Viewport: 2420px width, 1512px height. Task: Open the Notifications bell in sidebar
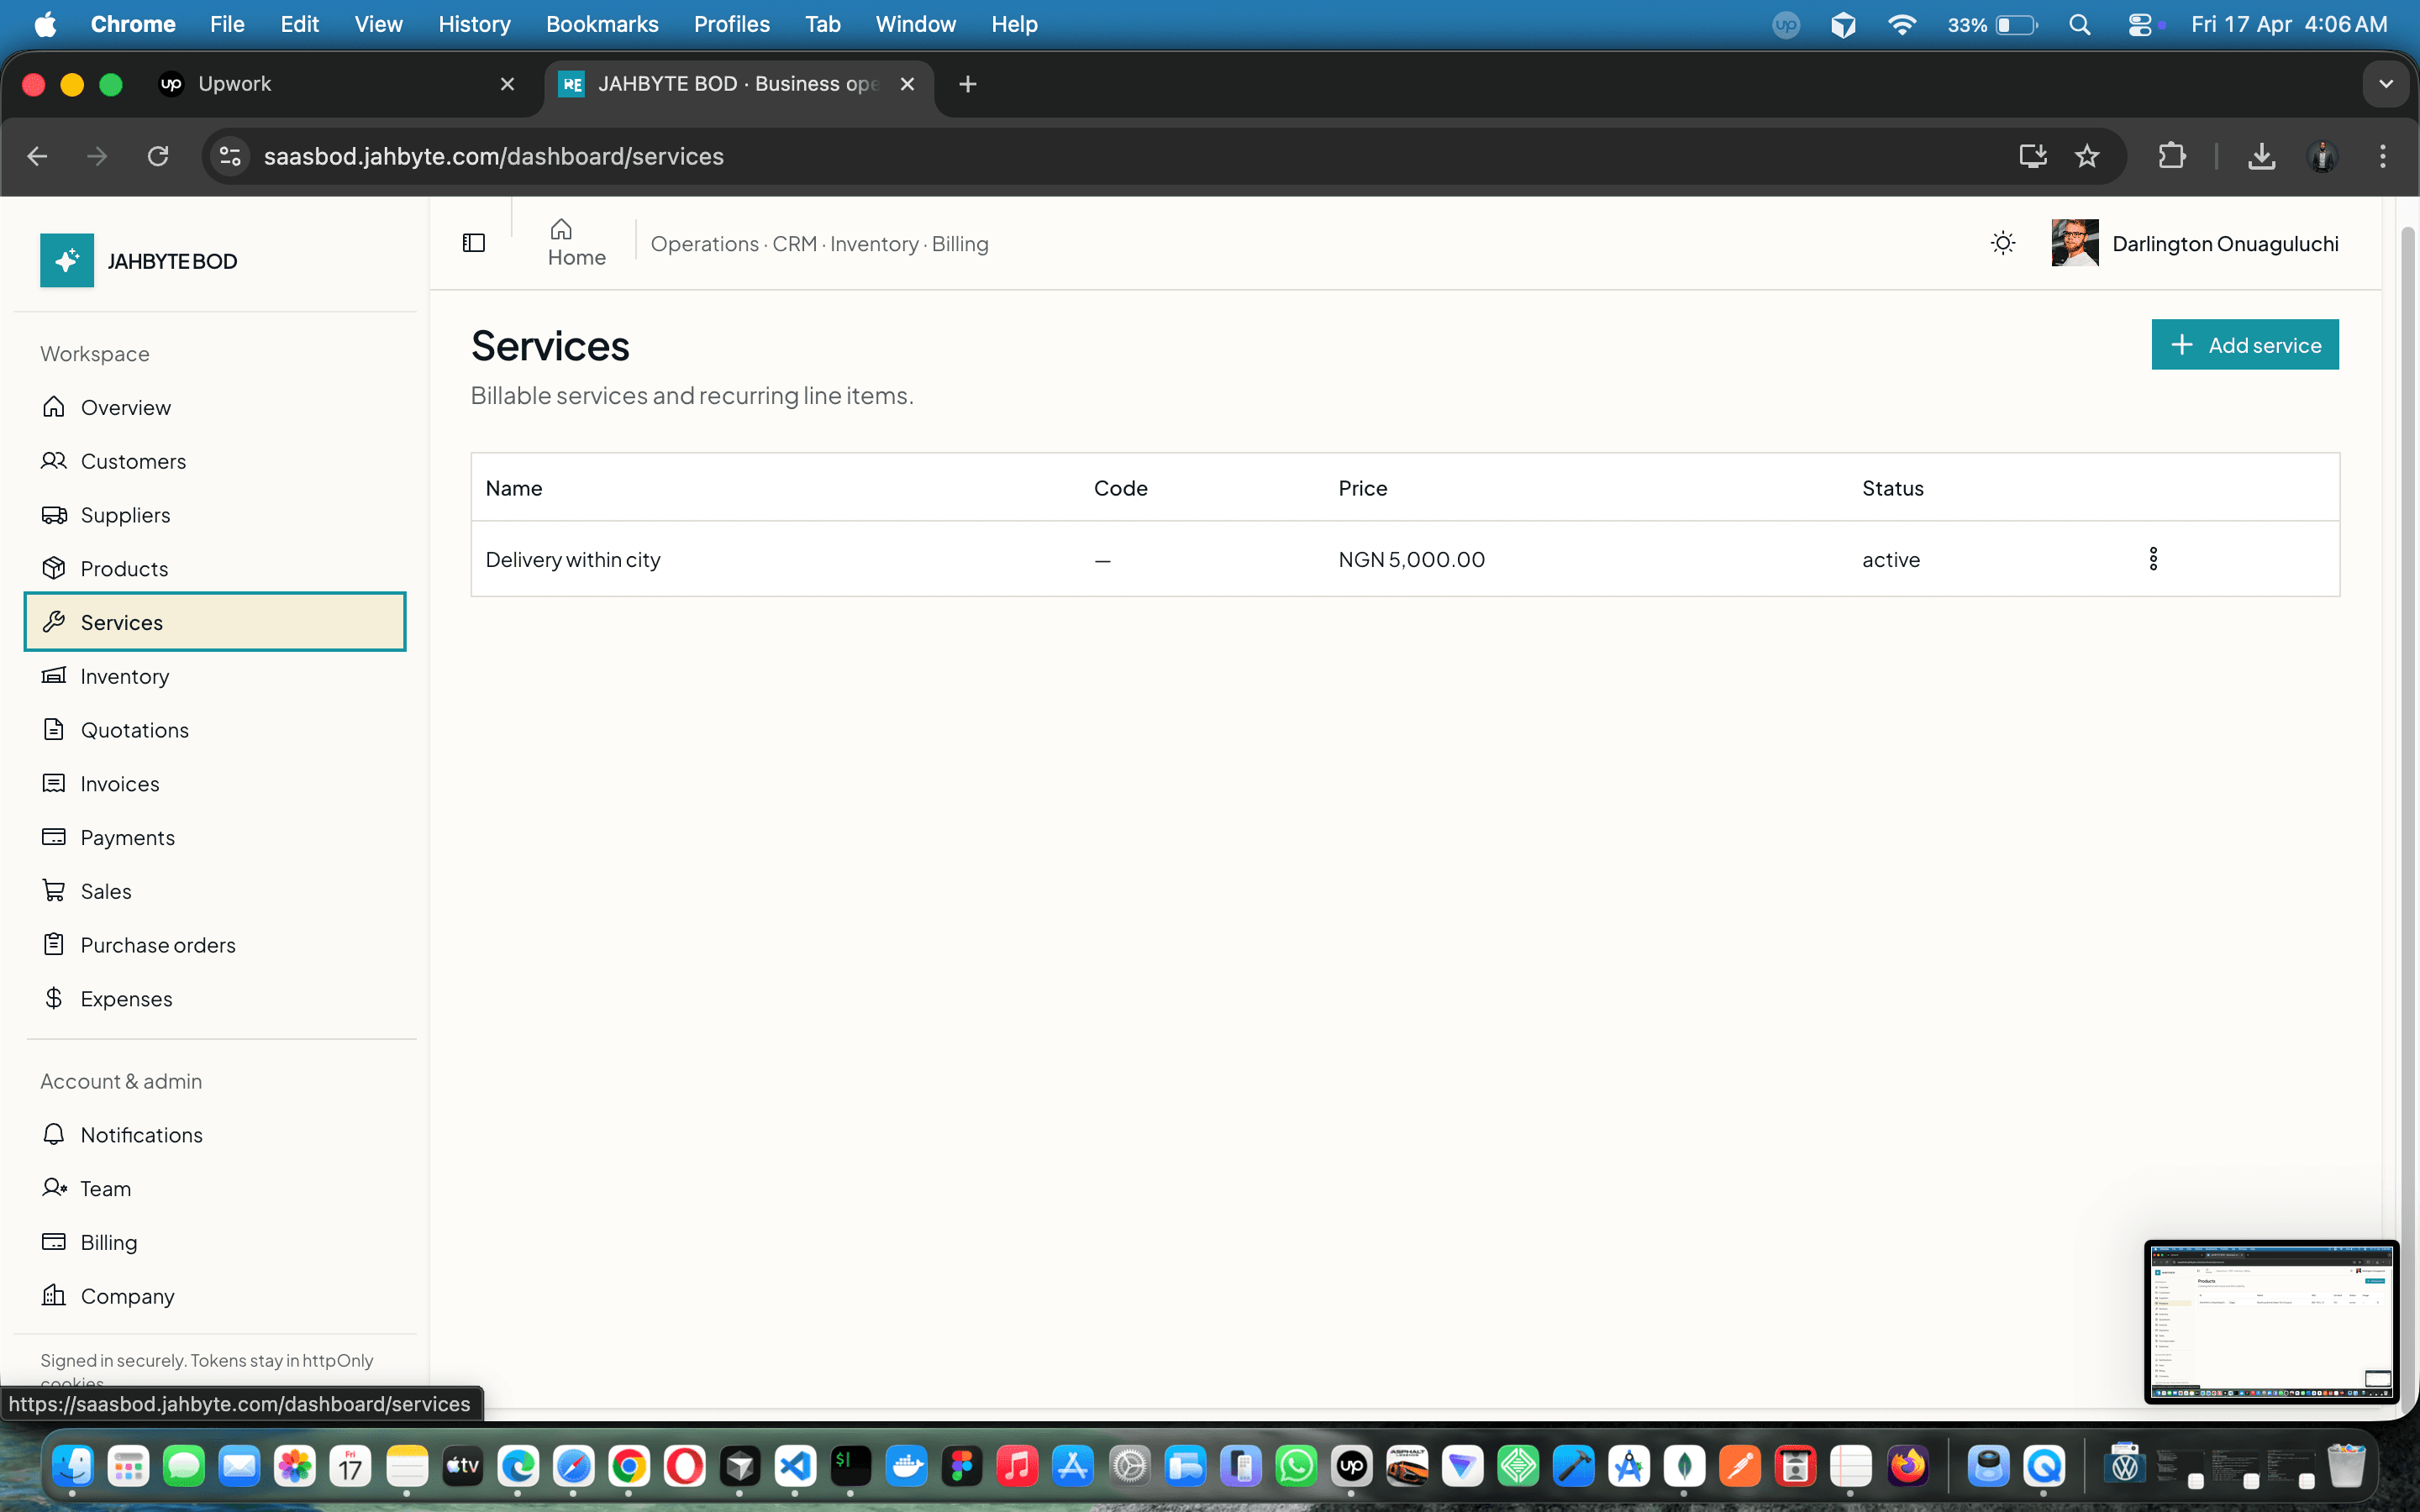coord(54,1134)
